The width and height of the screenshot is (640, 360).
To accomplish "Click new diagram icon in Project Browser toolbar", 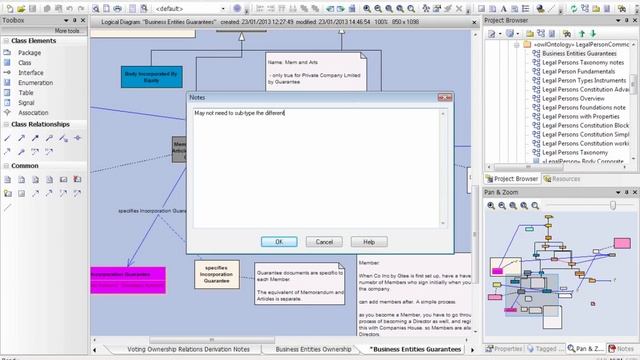I will pos(541,33).
